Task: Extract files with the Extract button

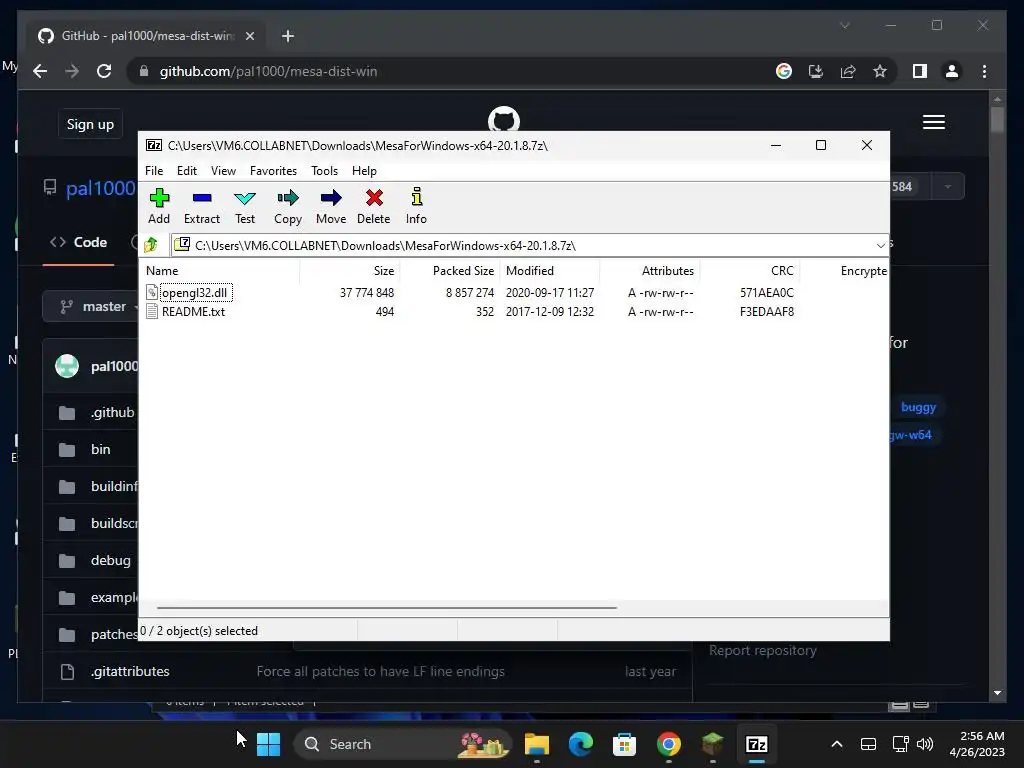Action: (202, 206)
